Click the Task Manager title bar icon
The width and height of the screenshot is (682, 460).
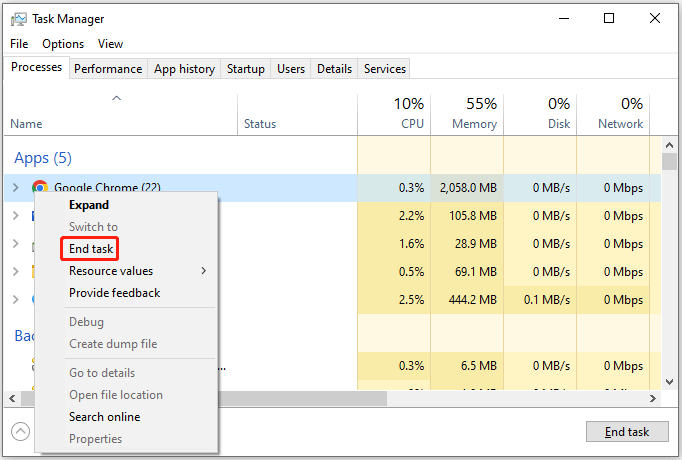pos(19,19)
